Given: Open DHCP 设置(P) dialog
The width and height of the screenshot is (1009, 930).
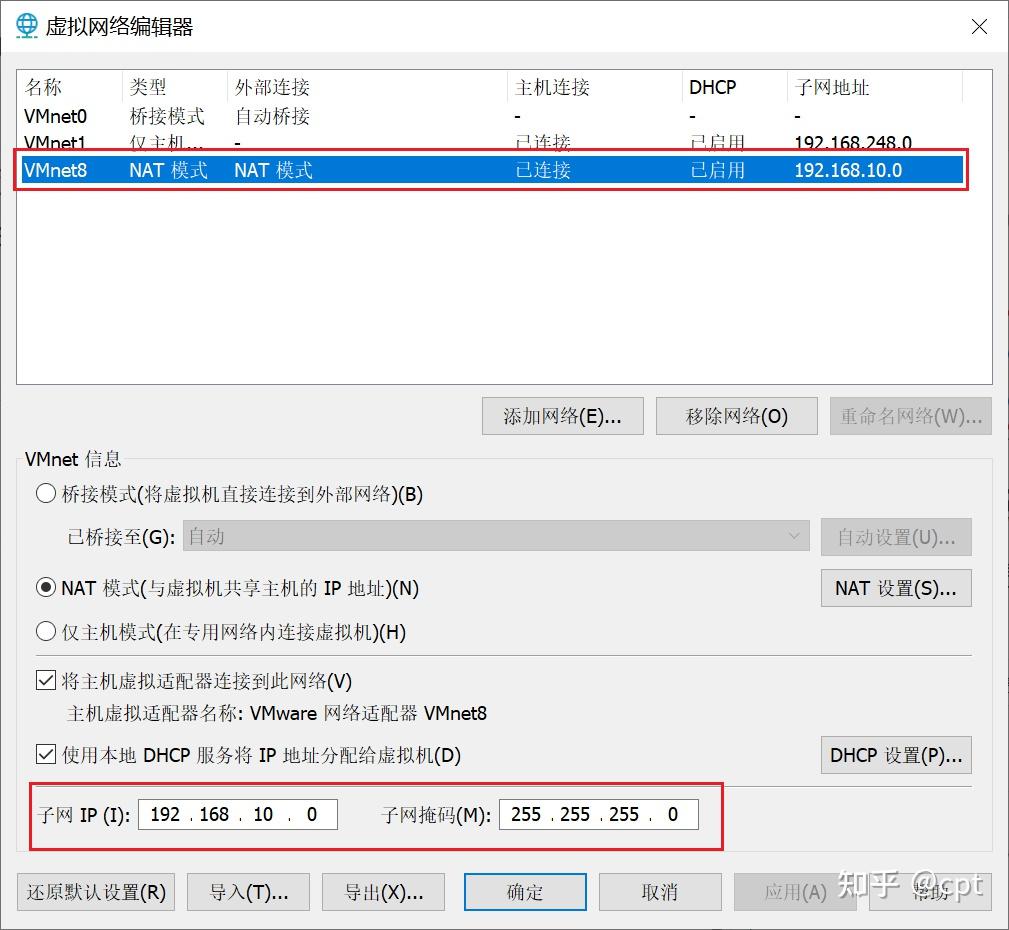Looking at the screenshot, I should pyautogui.click(x=896, y=755).
